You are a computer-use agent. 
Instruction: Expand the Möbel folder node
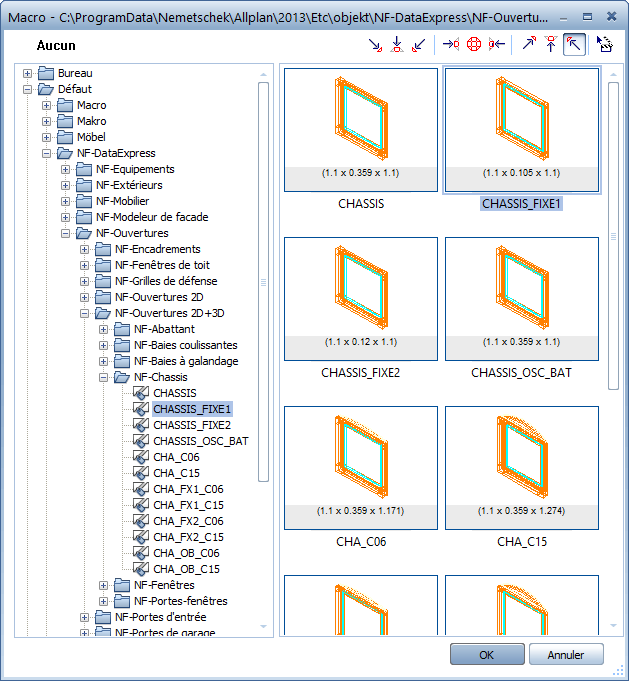[46, 137]
